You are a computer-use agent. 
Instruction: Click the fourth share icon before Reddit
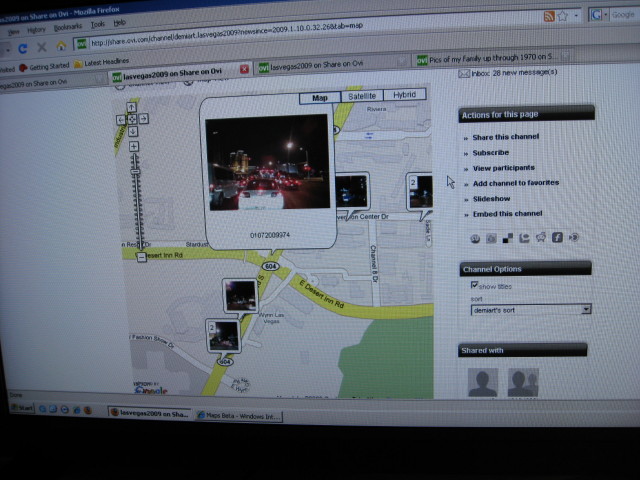click(x=524, y=238)
